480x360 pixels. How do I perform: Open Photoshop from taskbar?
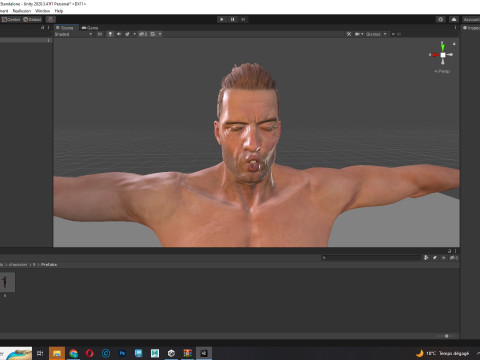click(x=122, y=353)
